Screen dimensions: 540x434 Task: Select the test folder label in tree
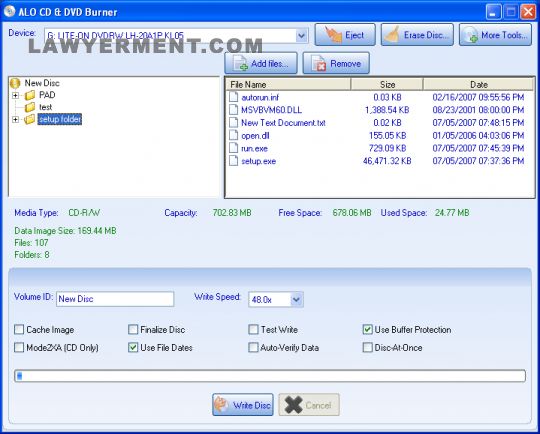tap(45, 107)
